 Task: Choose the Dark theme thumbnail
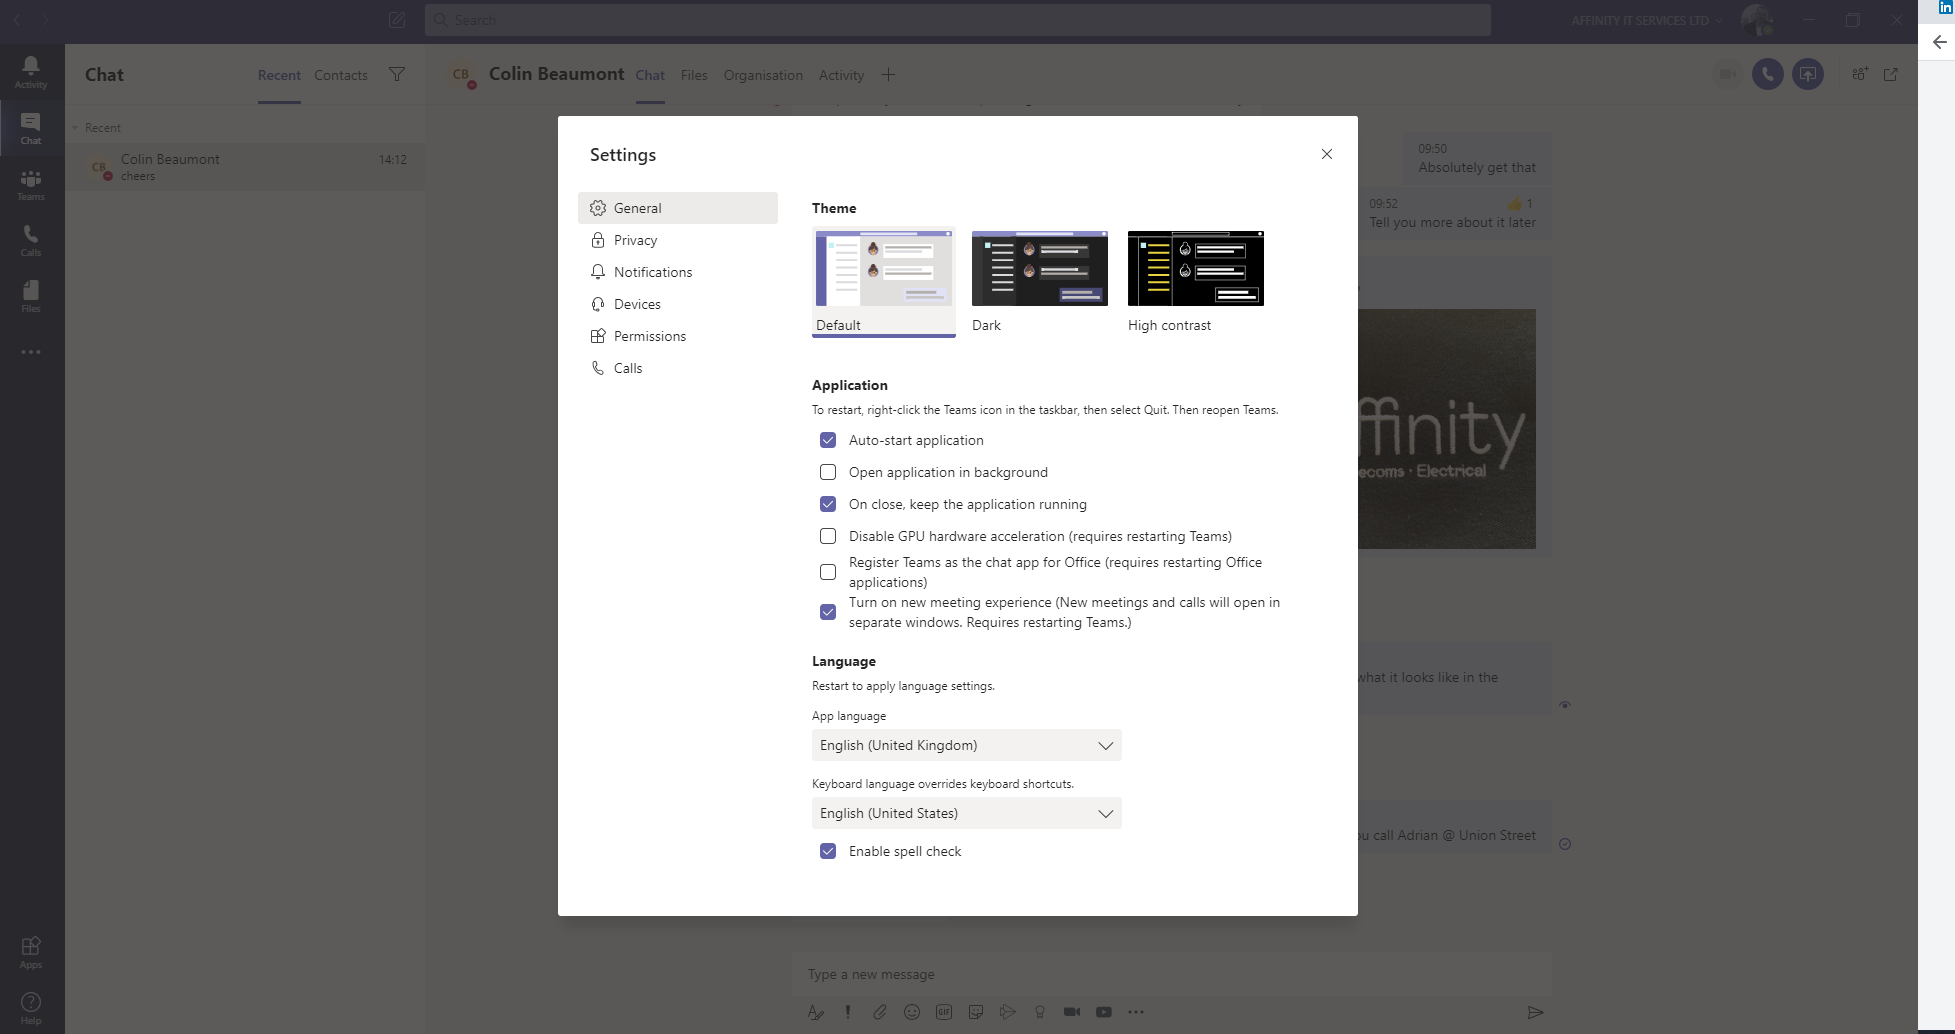pos(1040,268)
